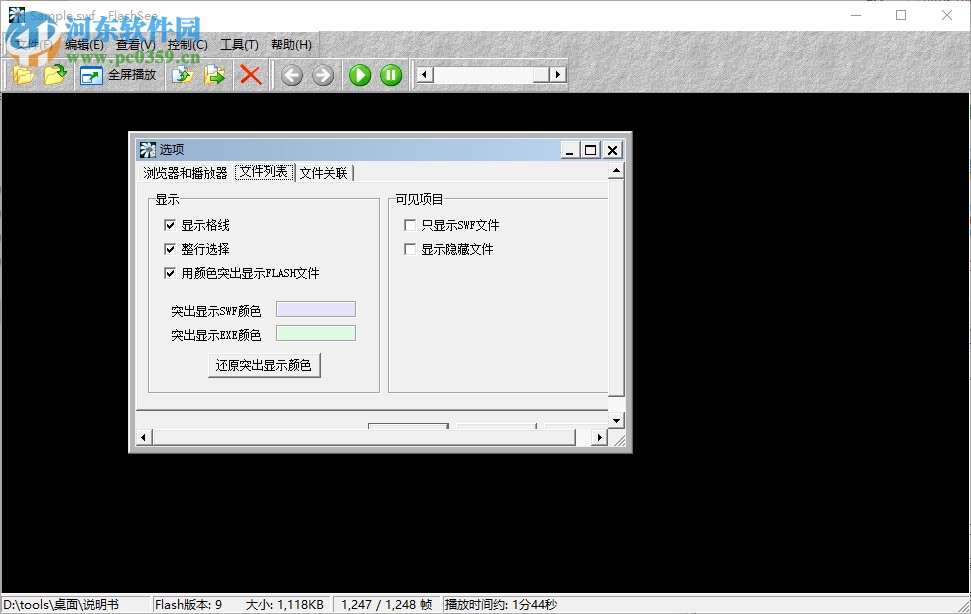Pause playback with the Pause icon
Viewport: 971px width, 614px height.
390,74
